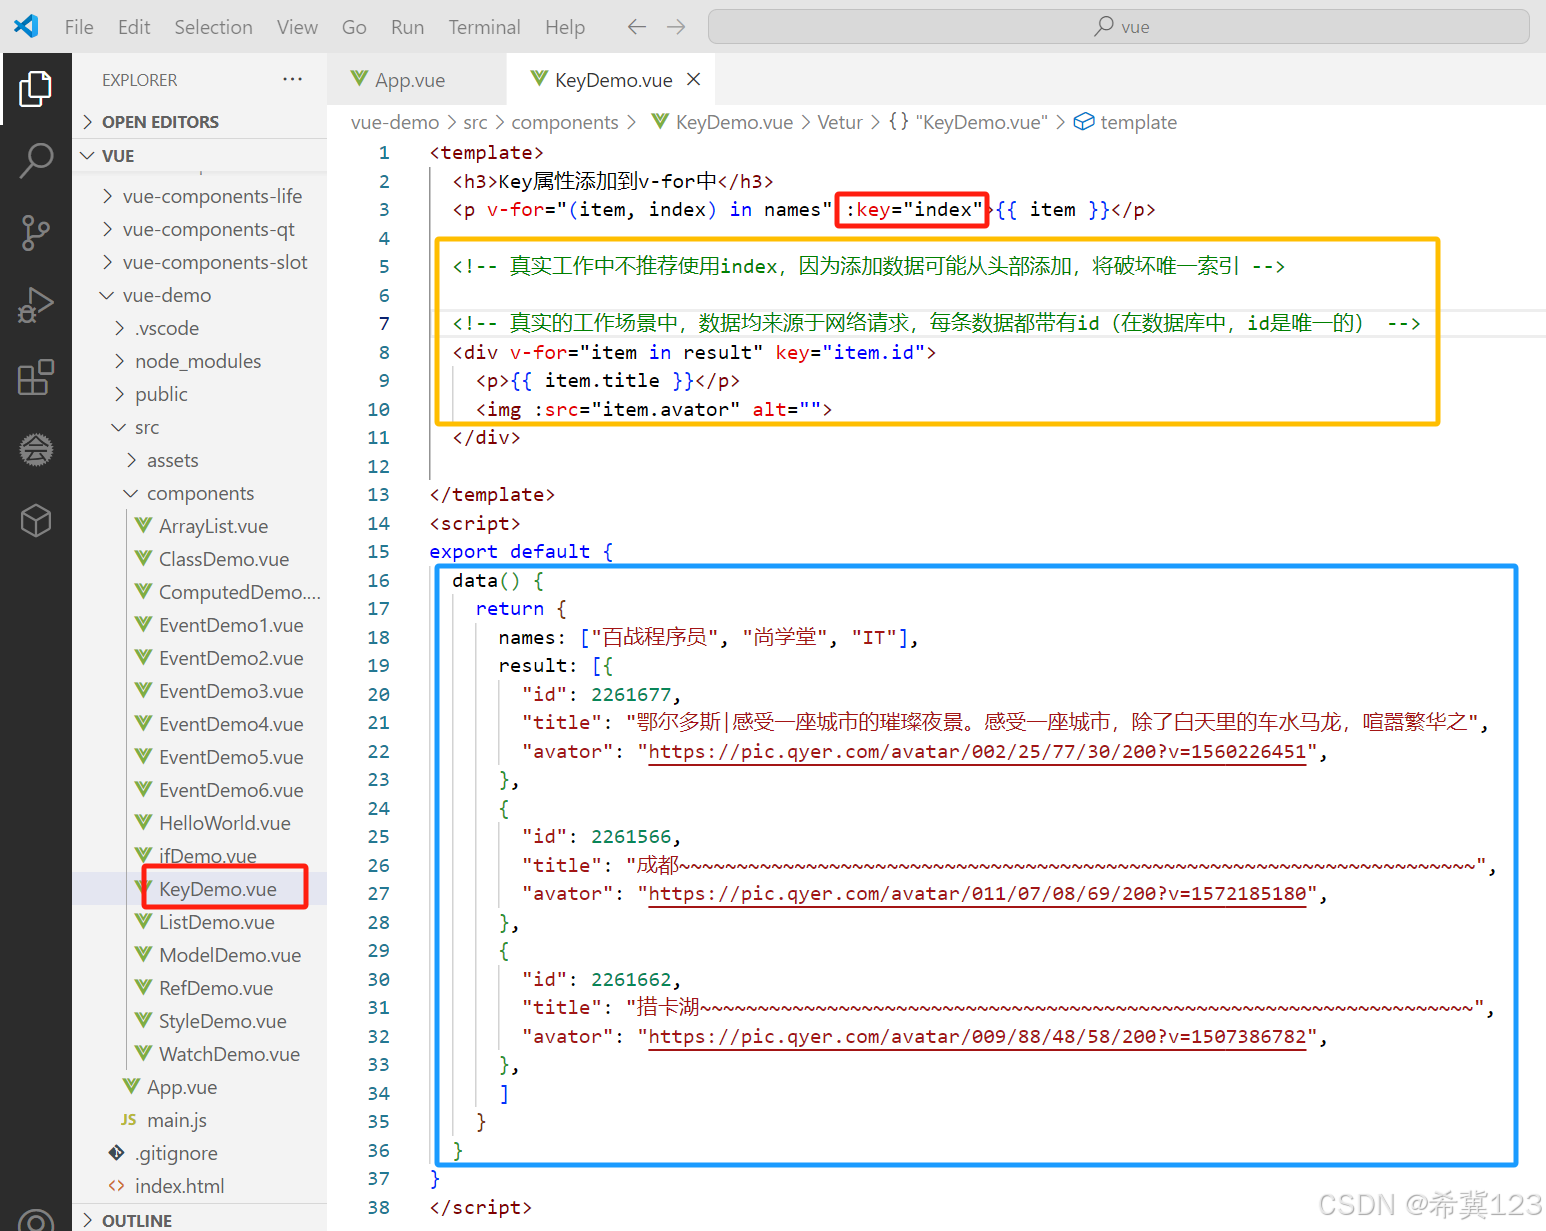The image size is (1546, 1231).
Task: Click the template cube icon in breadcrumb
Action: (x=1084, y=122)
